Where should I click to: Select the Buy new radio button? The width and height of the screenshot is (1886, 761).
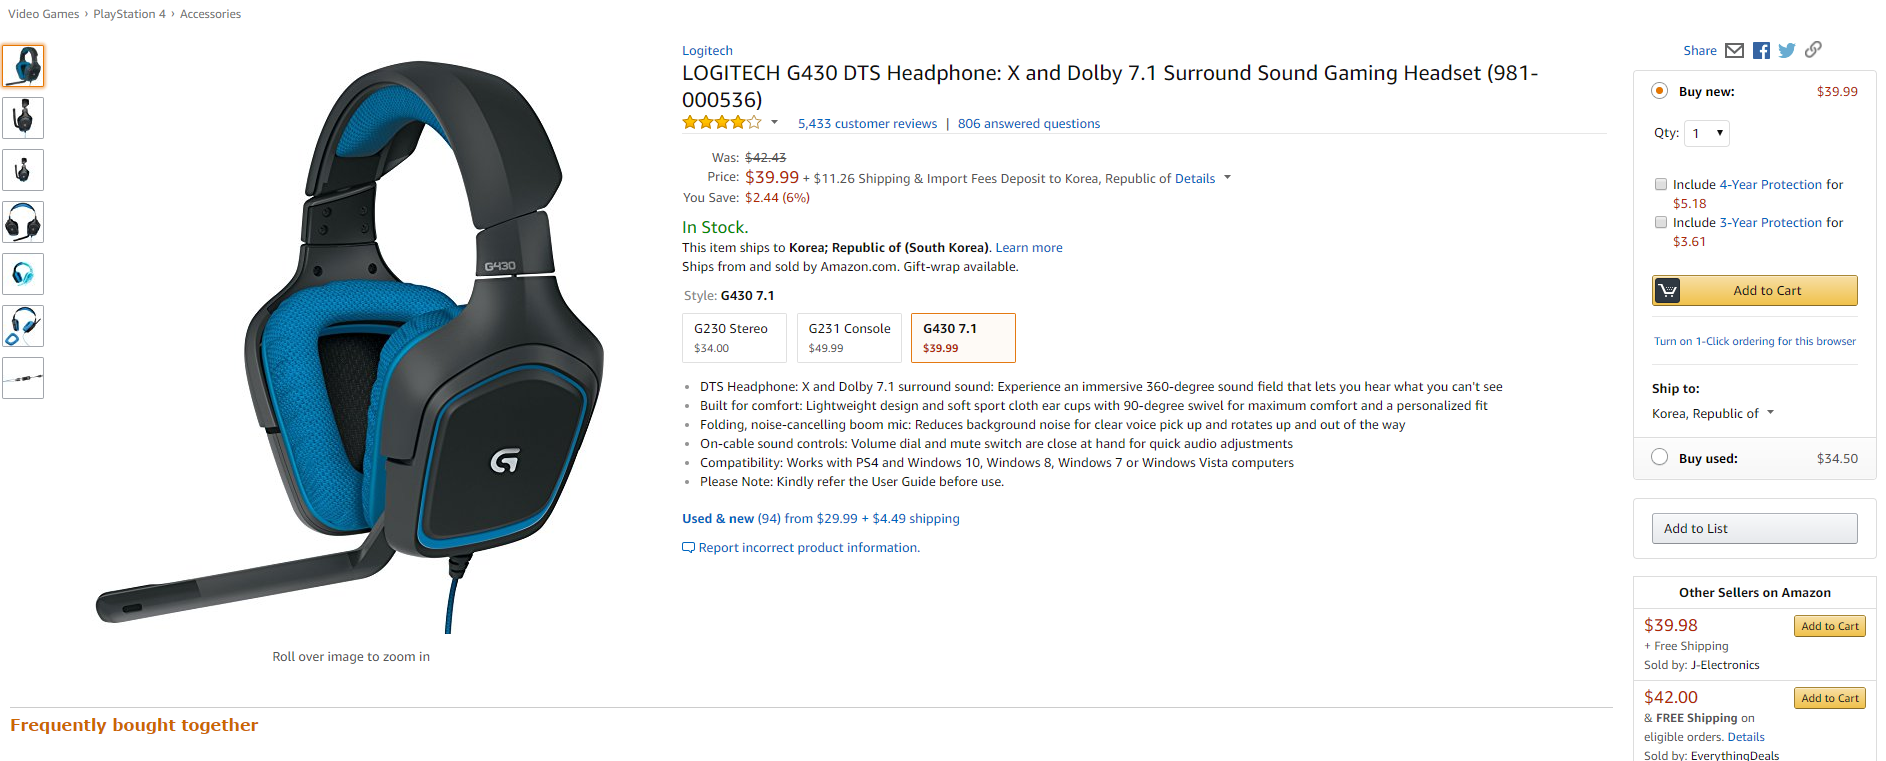click(x=1660, y=91)
